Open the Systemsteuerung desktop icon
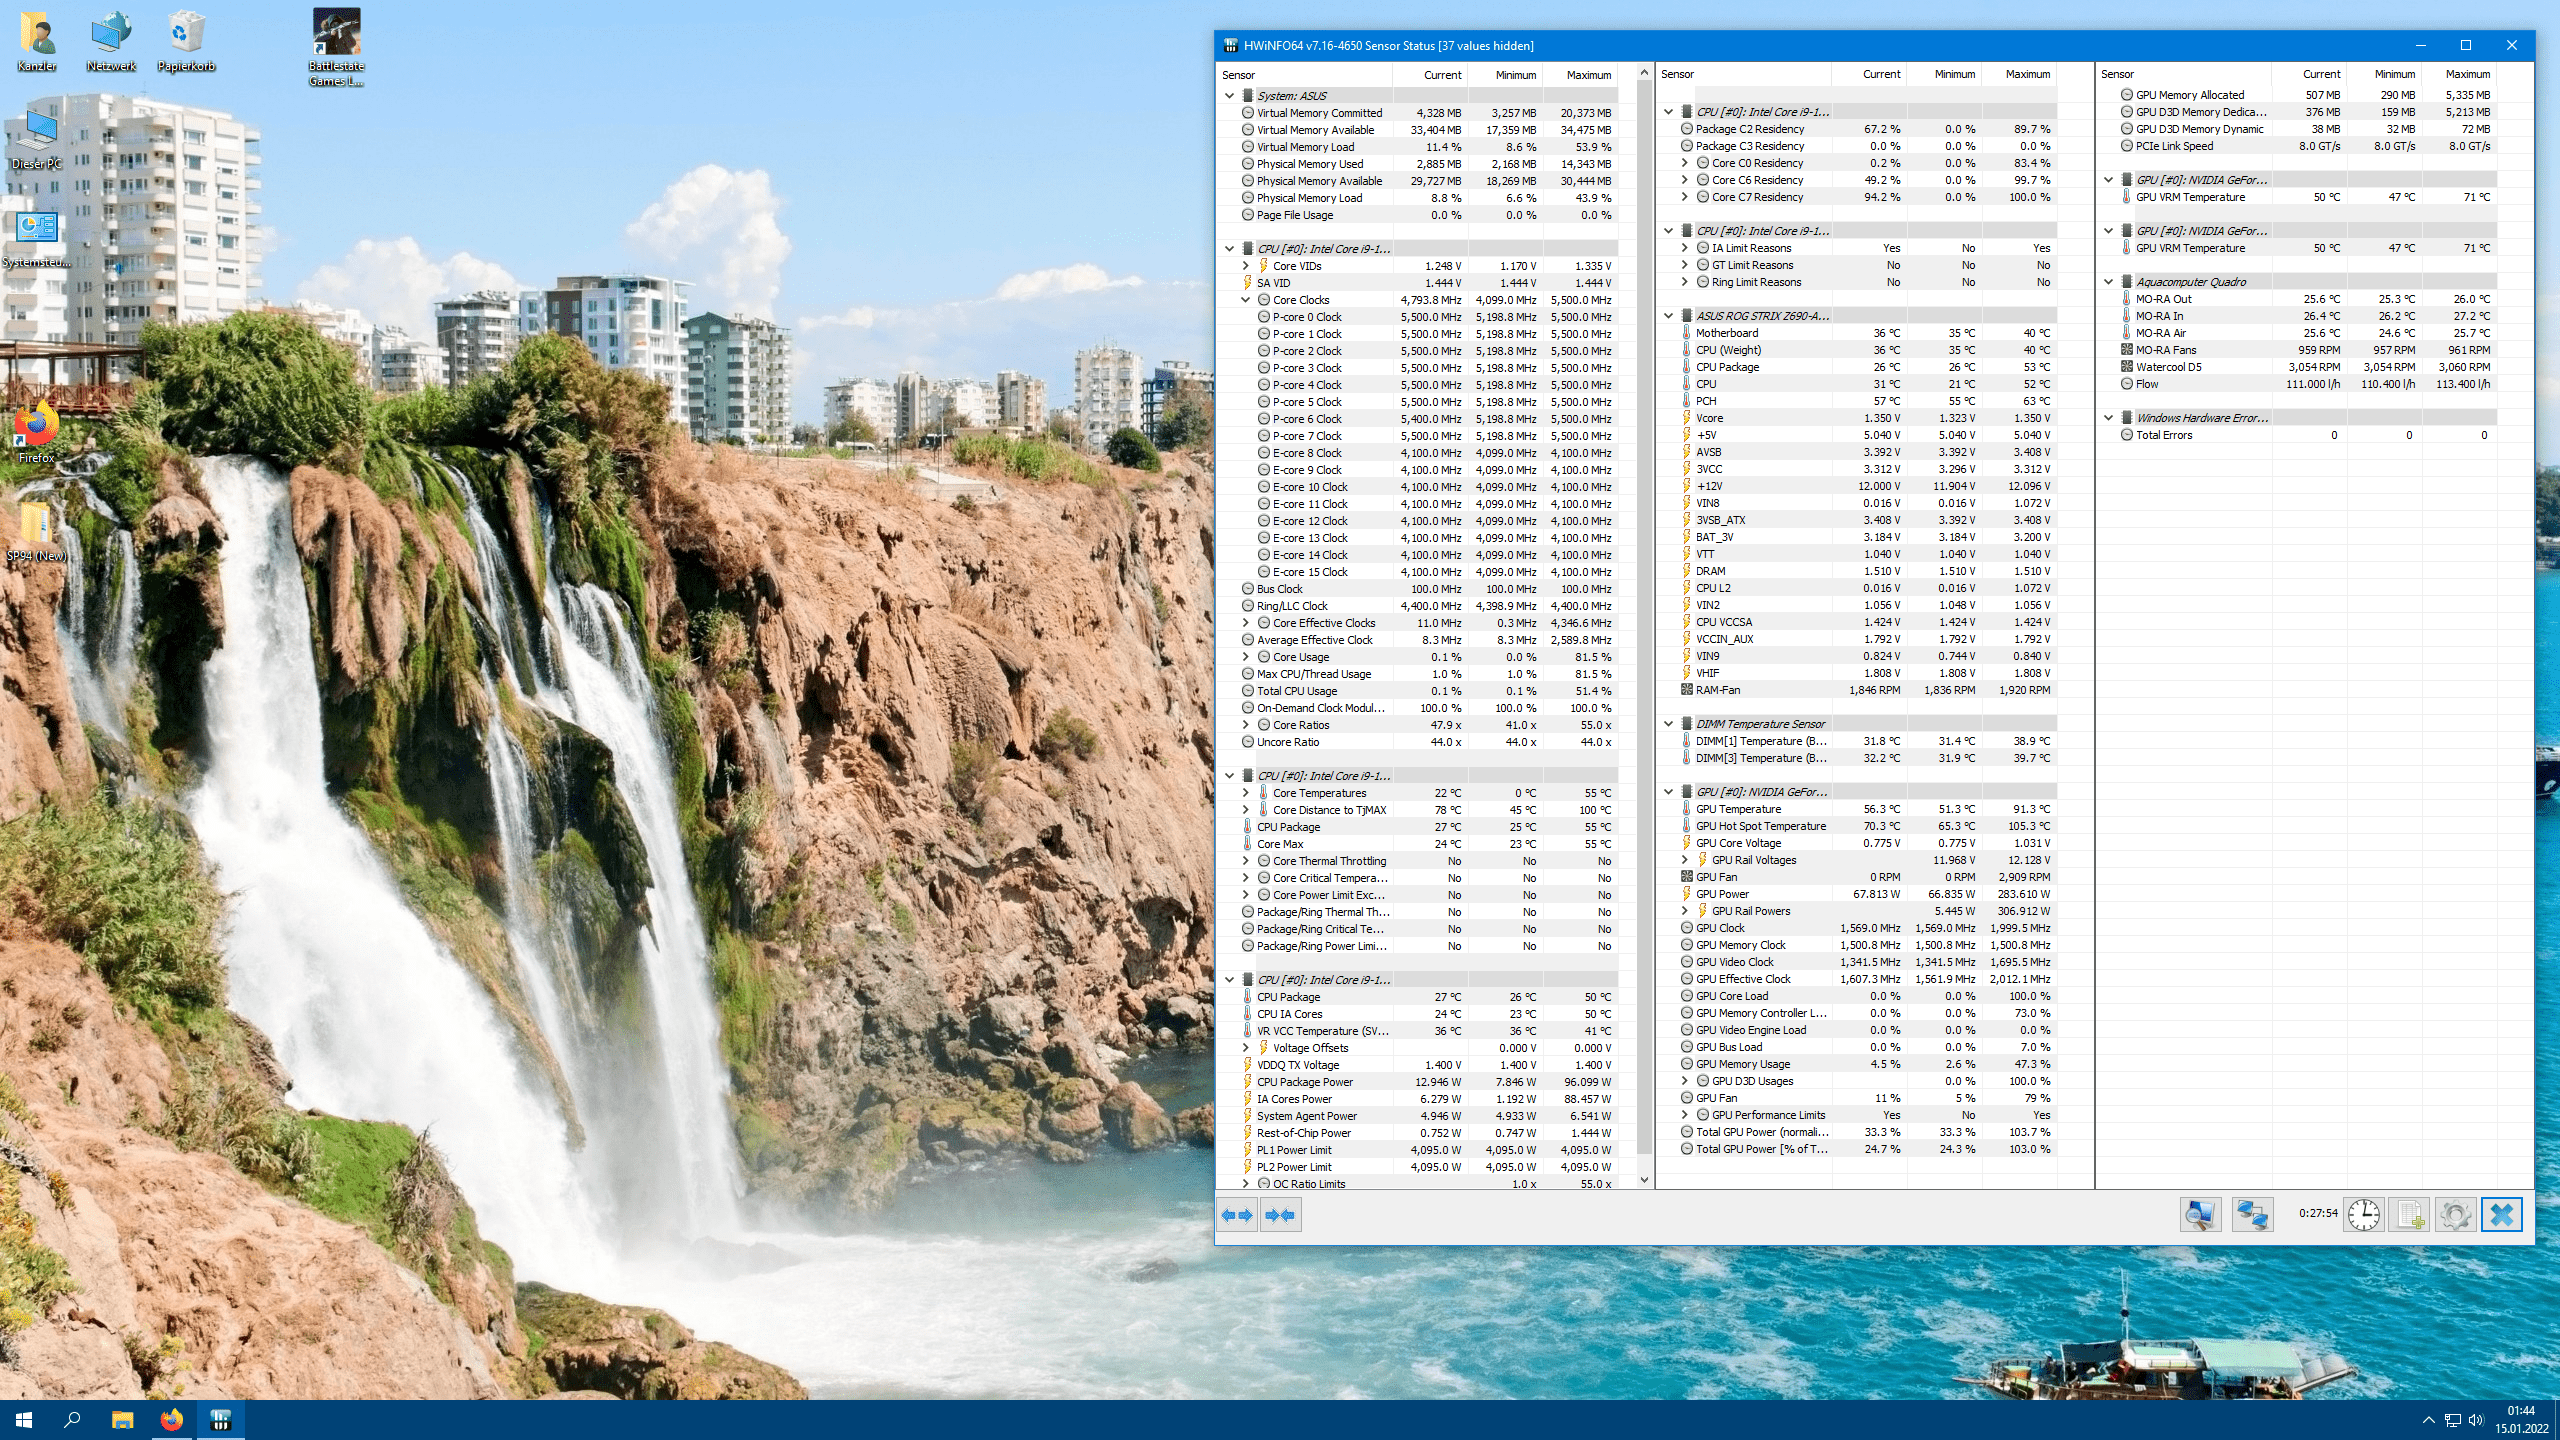 click(37, 238)
